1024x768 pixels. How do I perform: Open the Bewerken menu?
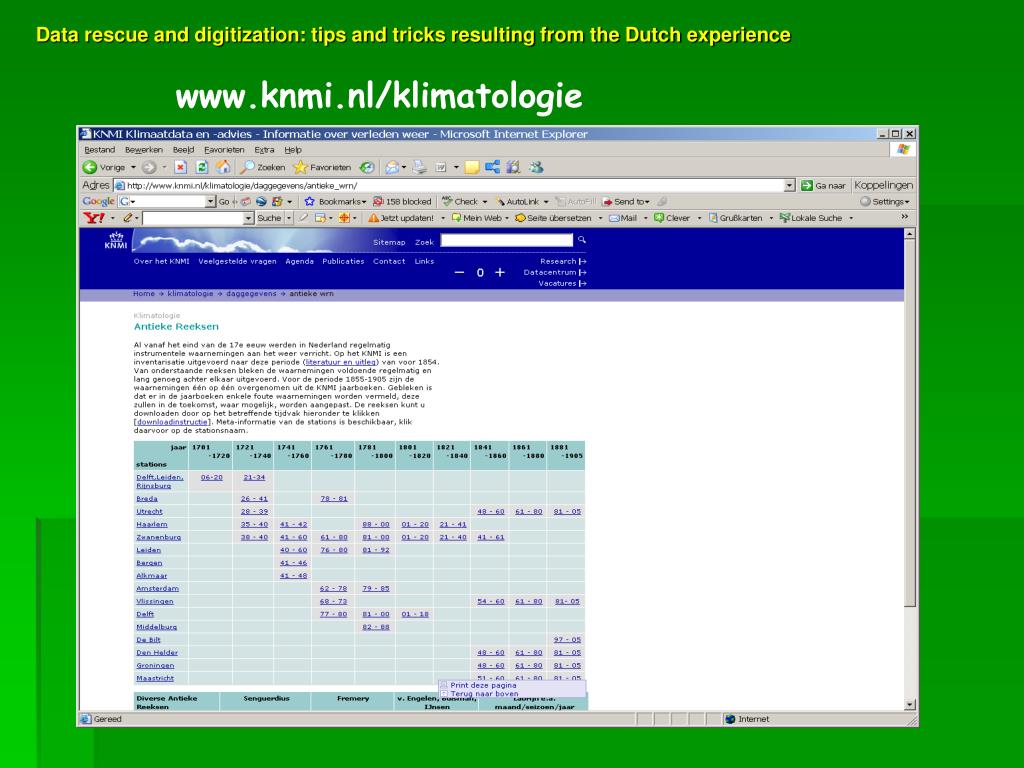click(144, 150)
